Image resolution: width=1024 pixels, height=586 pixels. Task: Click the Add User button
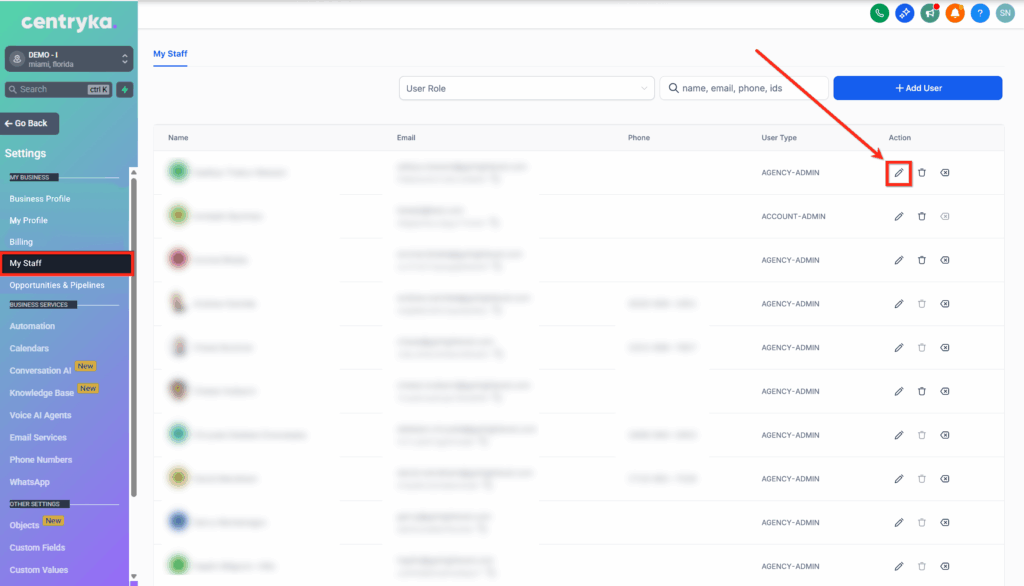[x=918, y=88]
